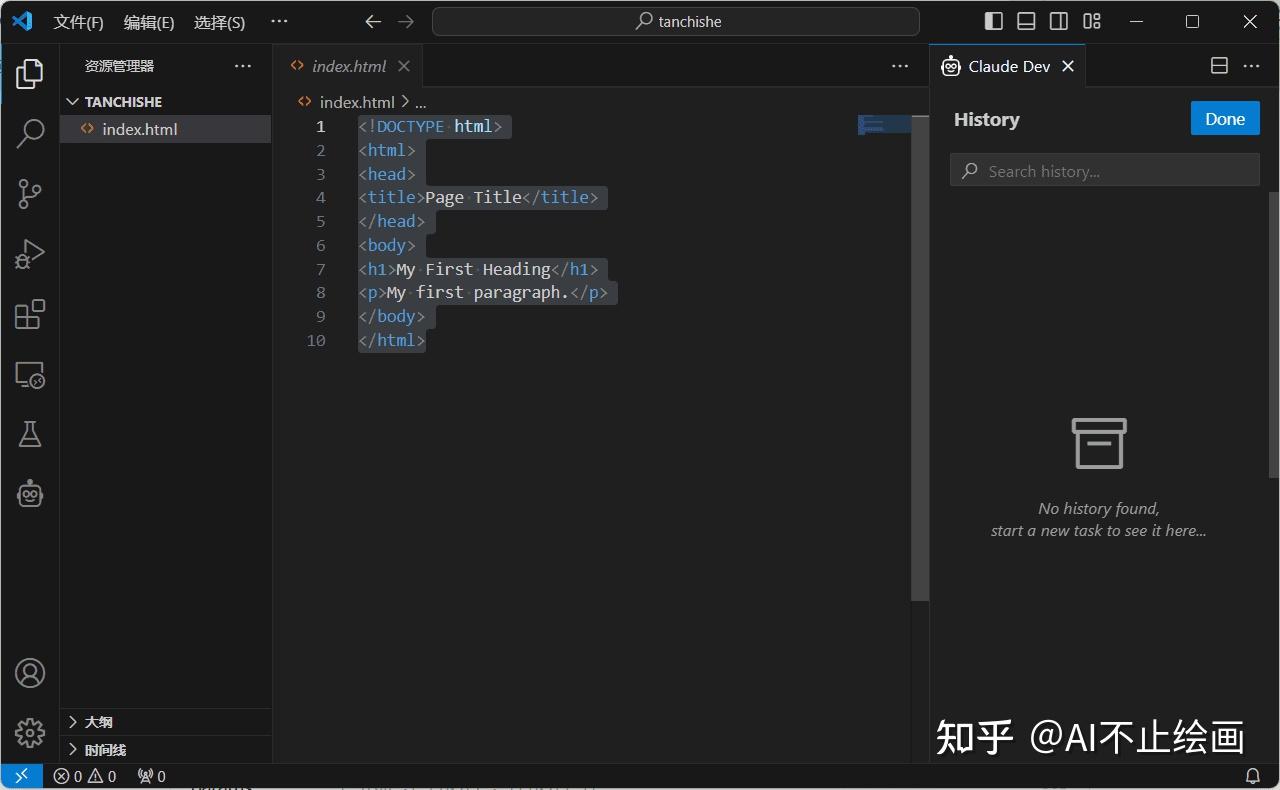Viewport: 1280px width, 790px height.
Task: Open the Explorer panel more actions ellipsis
Action: tap(243, 66)
